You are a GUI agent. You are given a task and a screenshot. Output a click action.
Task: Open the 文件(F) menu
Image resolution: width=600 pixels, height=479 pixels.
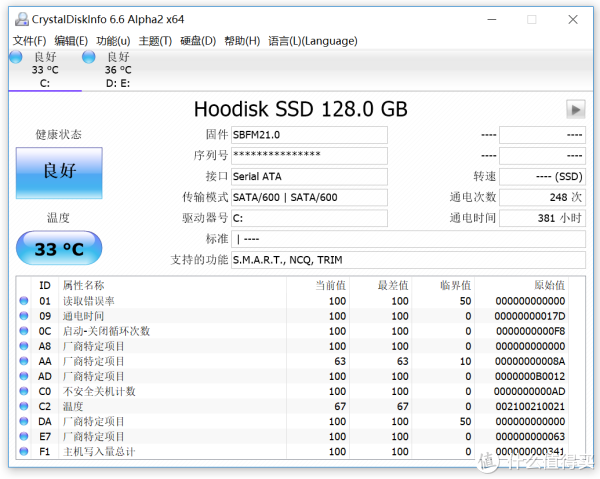[29, 41]
